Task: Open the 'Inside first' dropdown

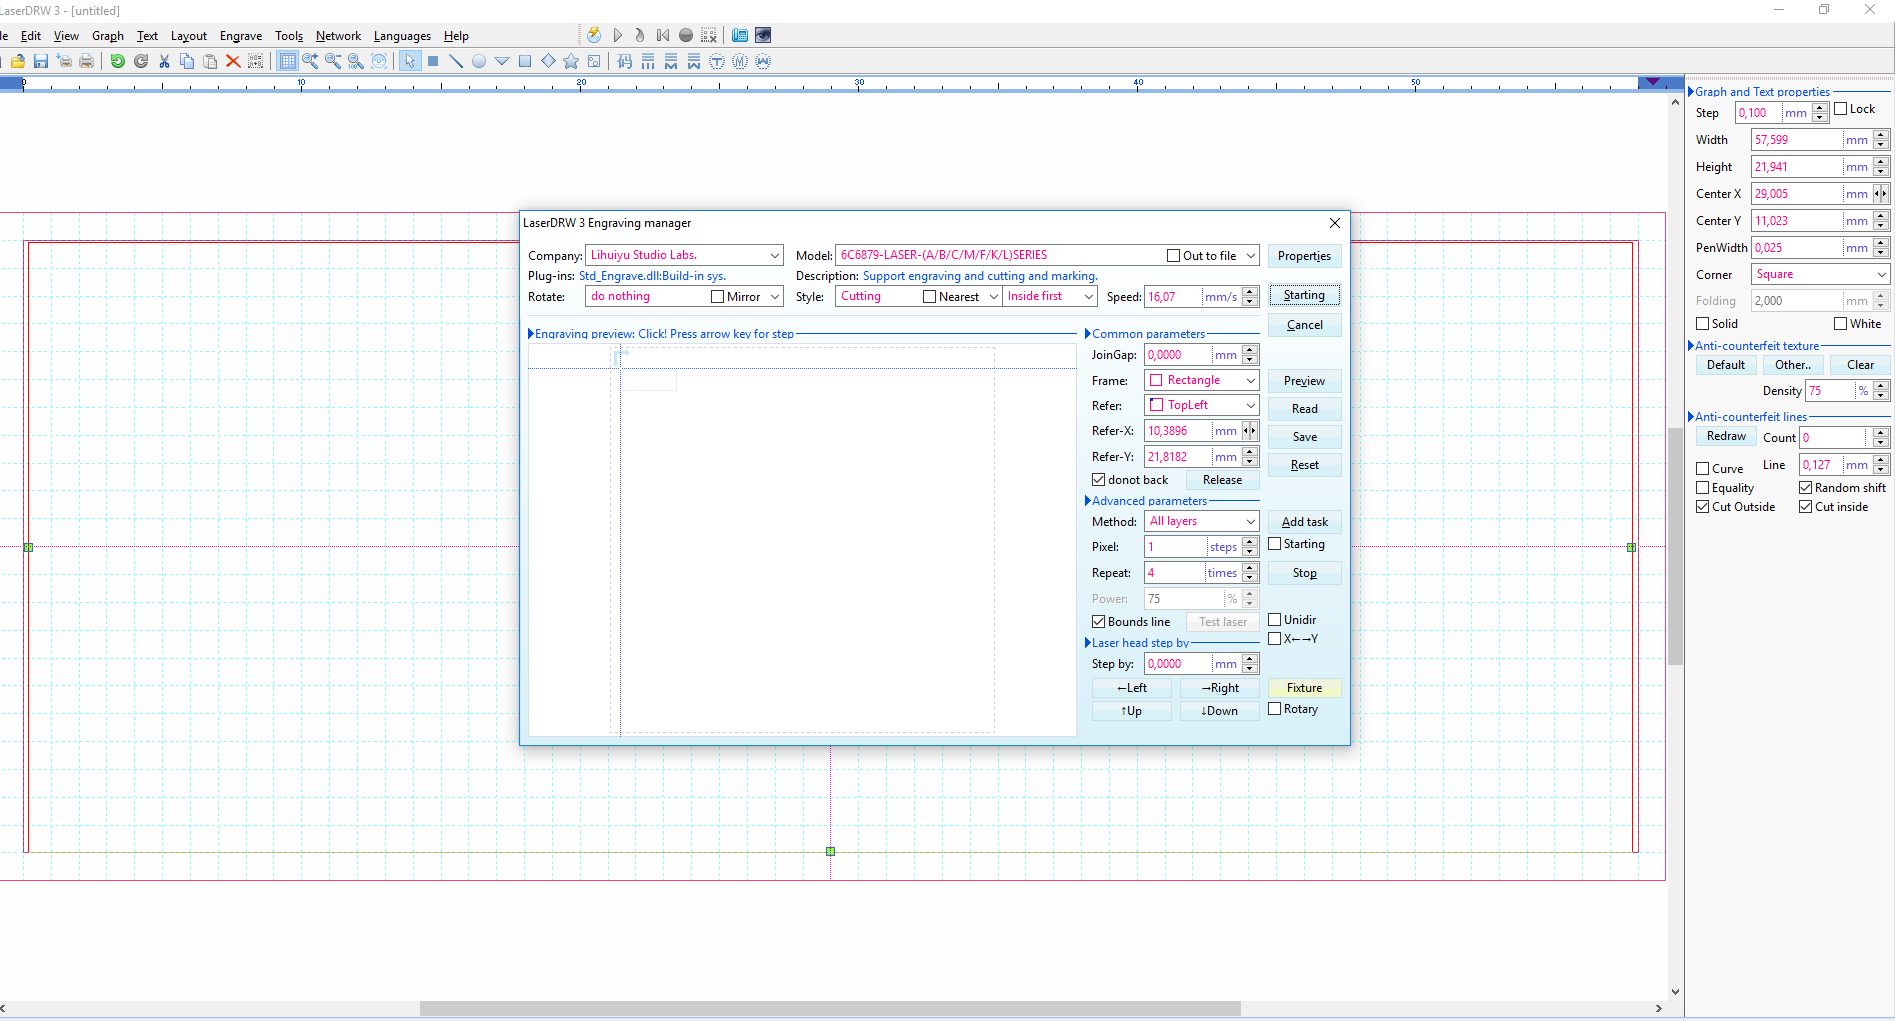Action: tap(1089, 297)
